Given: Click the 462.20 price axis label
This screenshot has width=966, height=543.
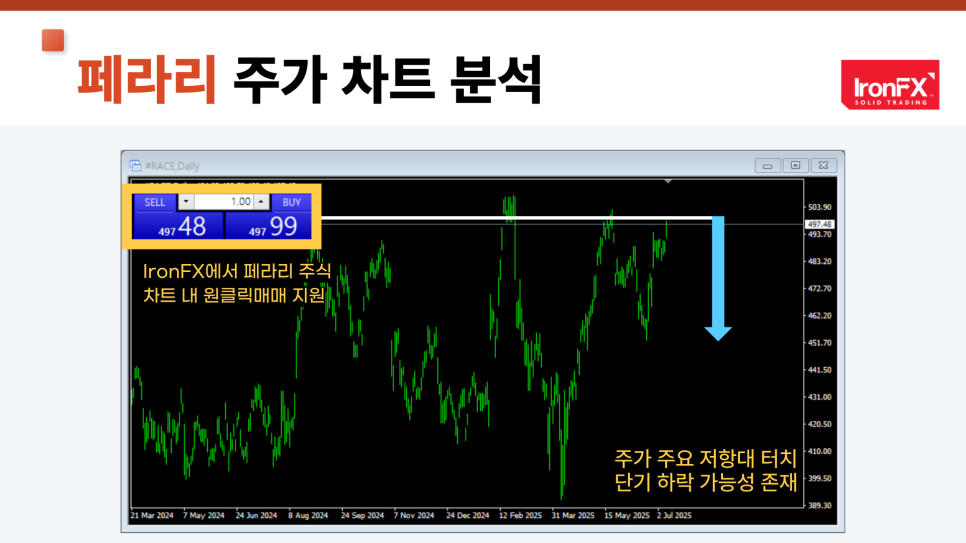Looking at the screenshot, I should click(x=819, y=316).
